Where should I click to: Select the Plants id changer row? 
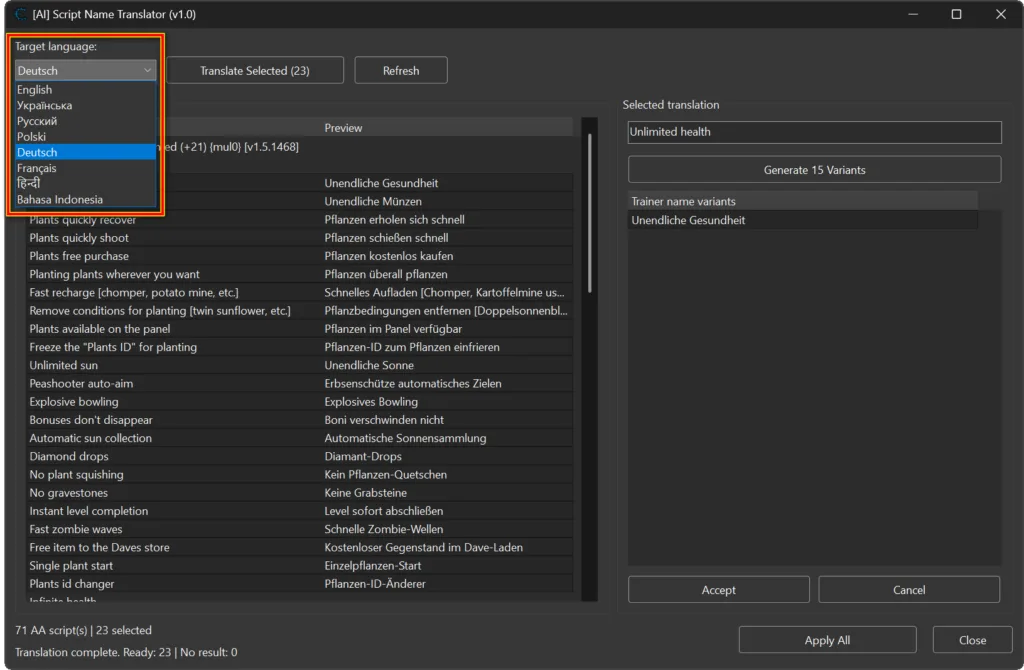point(300,584)
